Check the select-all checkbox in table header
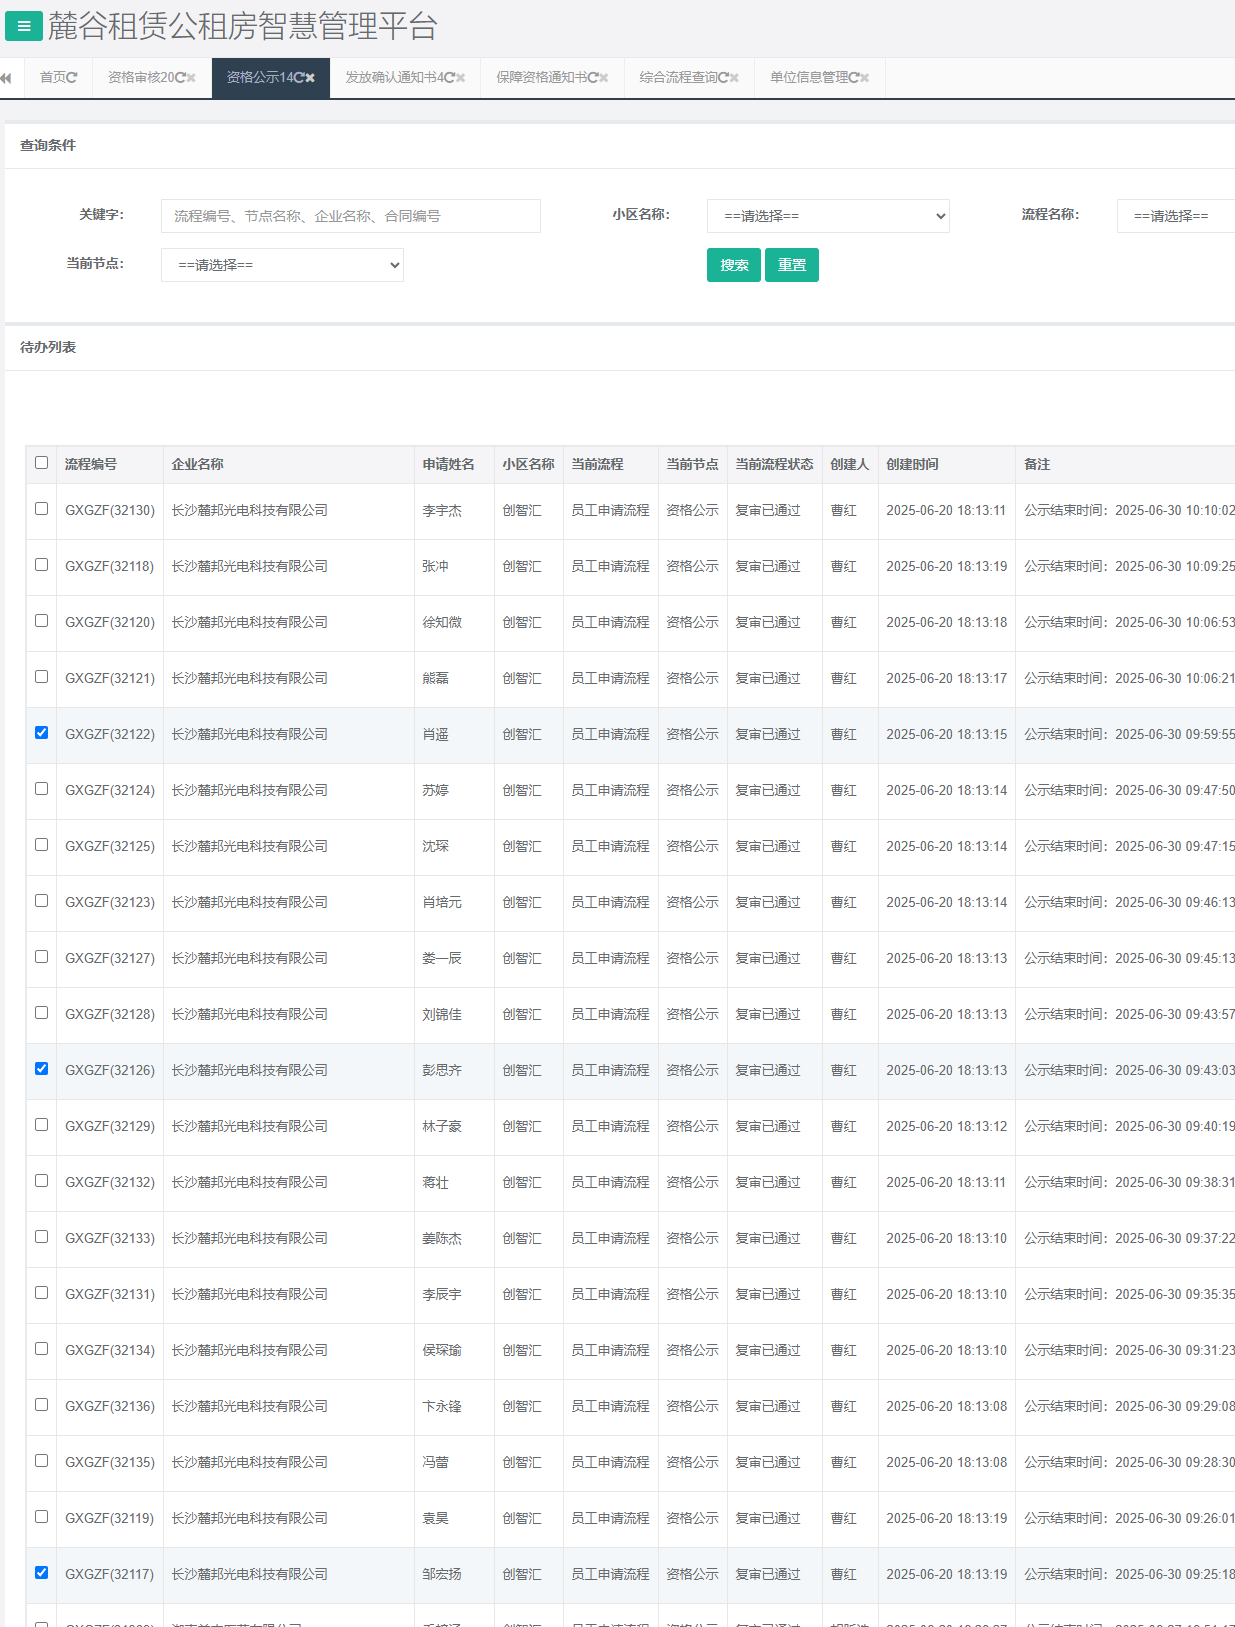Screen dimensions: 1235x1627 click(41, 463)
